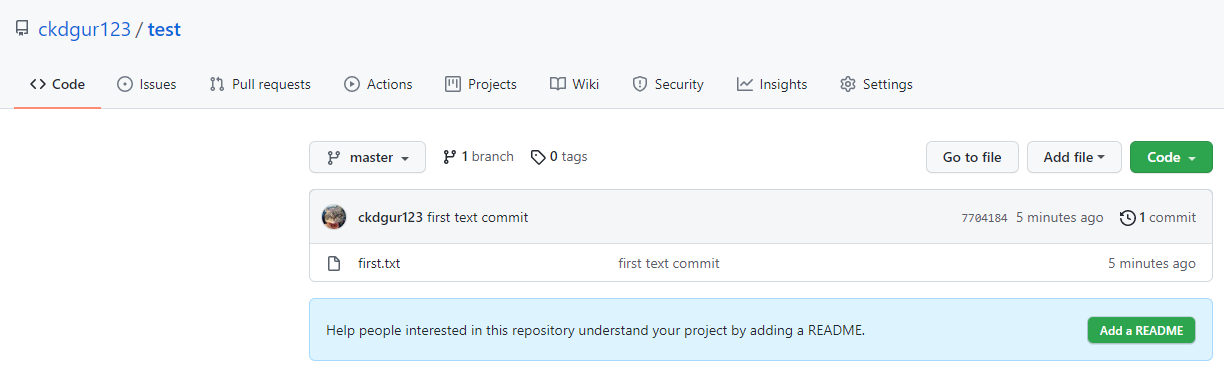Open the Actions tab
Viewport: 1224px width, 379px height.
(x=378, y=84)
